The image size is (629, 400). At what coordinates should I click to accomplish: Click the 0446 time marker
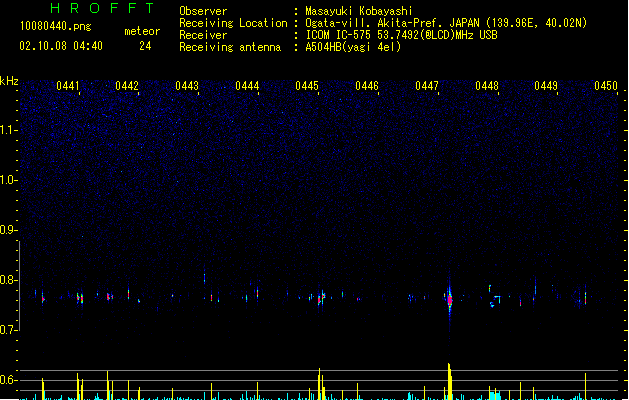367,86
